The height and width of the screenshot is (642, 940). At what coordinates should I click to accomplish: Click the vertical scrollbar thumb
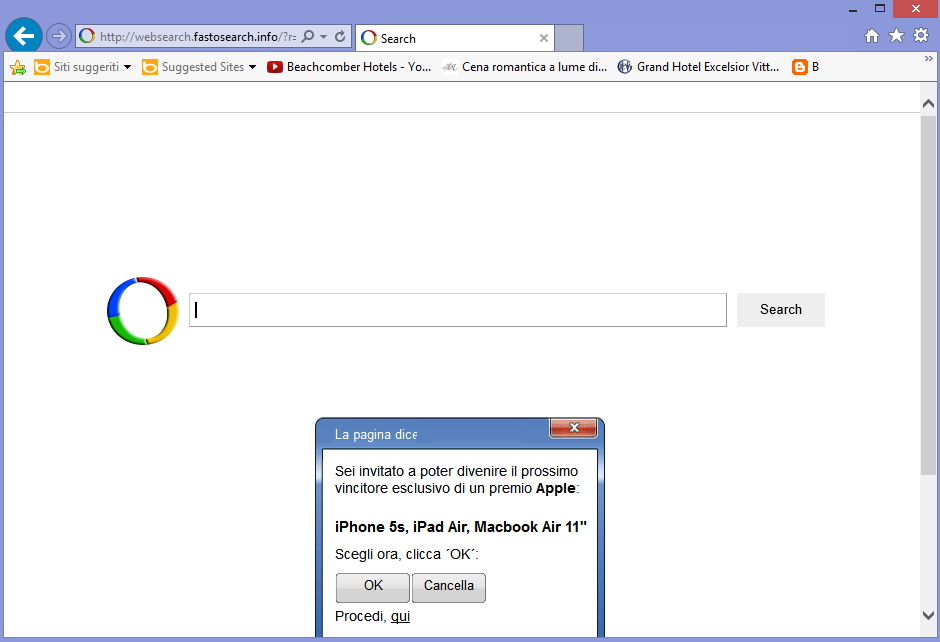click(x=928, y=296)
